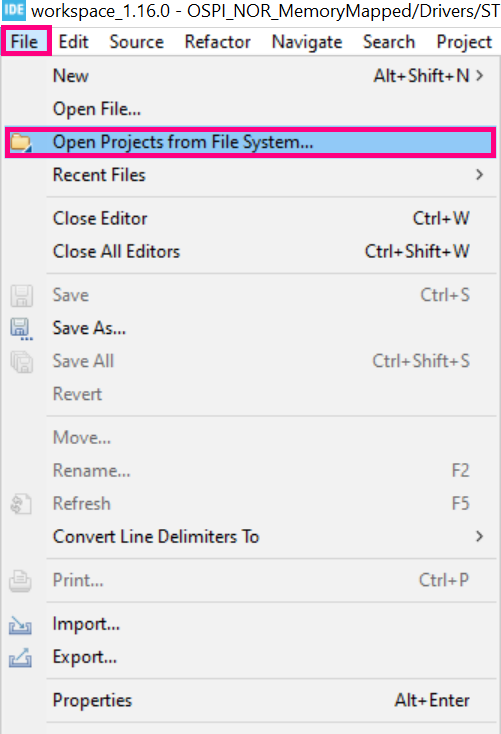Open the Navigate menu
Image resolution: width=501 pixels, height=734 pixels.
tap(307, 42)
